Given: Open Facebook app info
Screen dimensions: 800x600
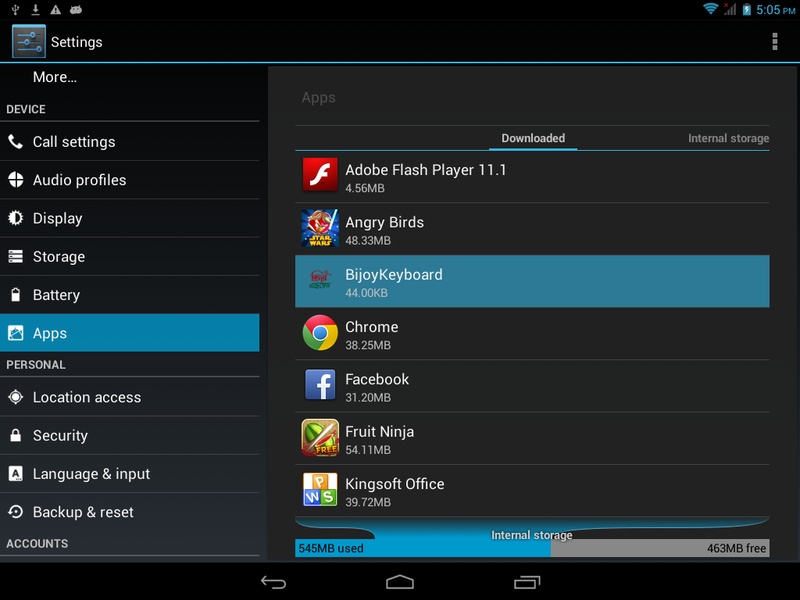Looking at the screenshot, I should point(532,386).
